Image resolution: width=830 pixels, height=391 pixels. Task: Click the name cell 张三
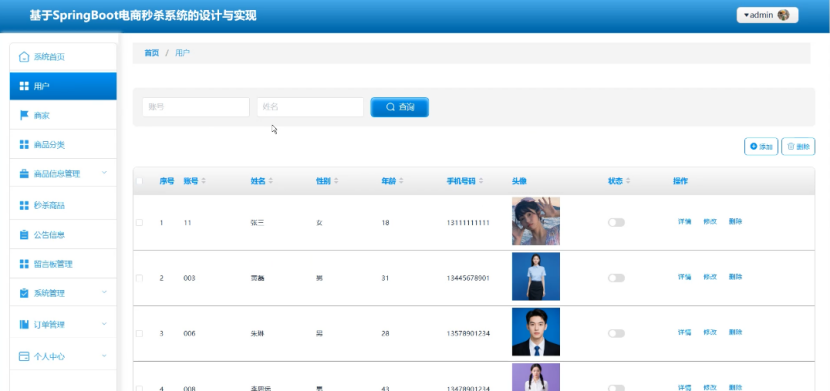pyautogui.click(x=257, y=223)
